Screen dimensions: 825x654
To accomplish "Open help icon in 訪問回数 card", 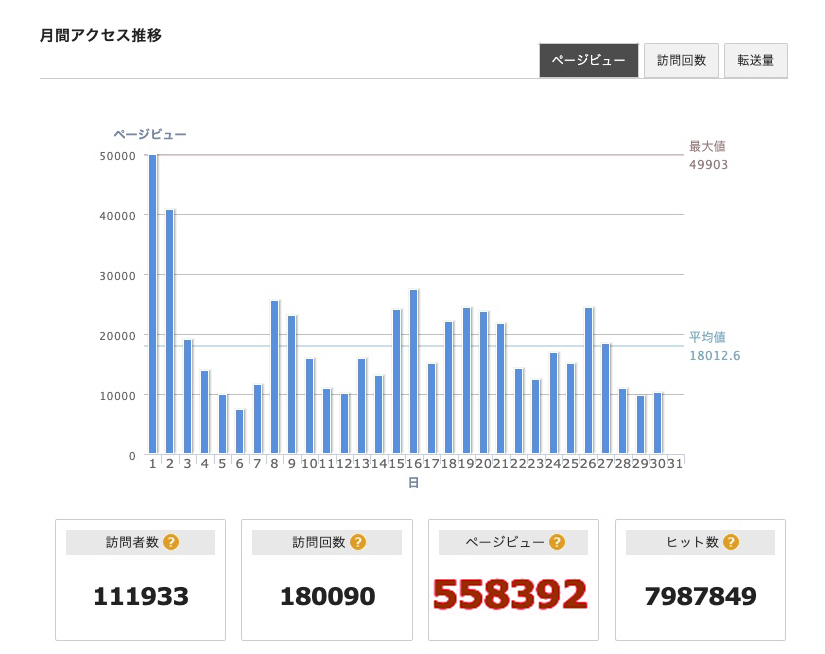I will tap(358, 542).
